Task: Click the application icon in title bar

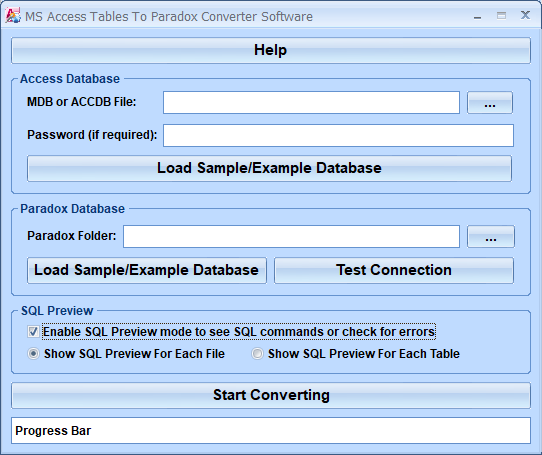Action: [13, 16]
